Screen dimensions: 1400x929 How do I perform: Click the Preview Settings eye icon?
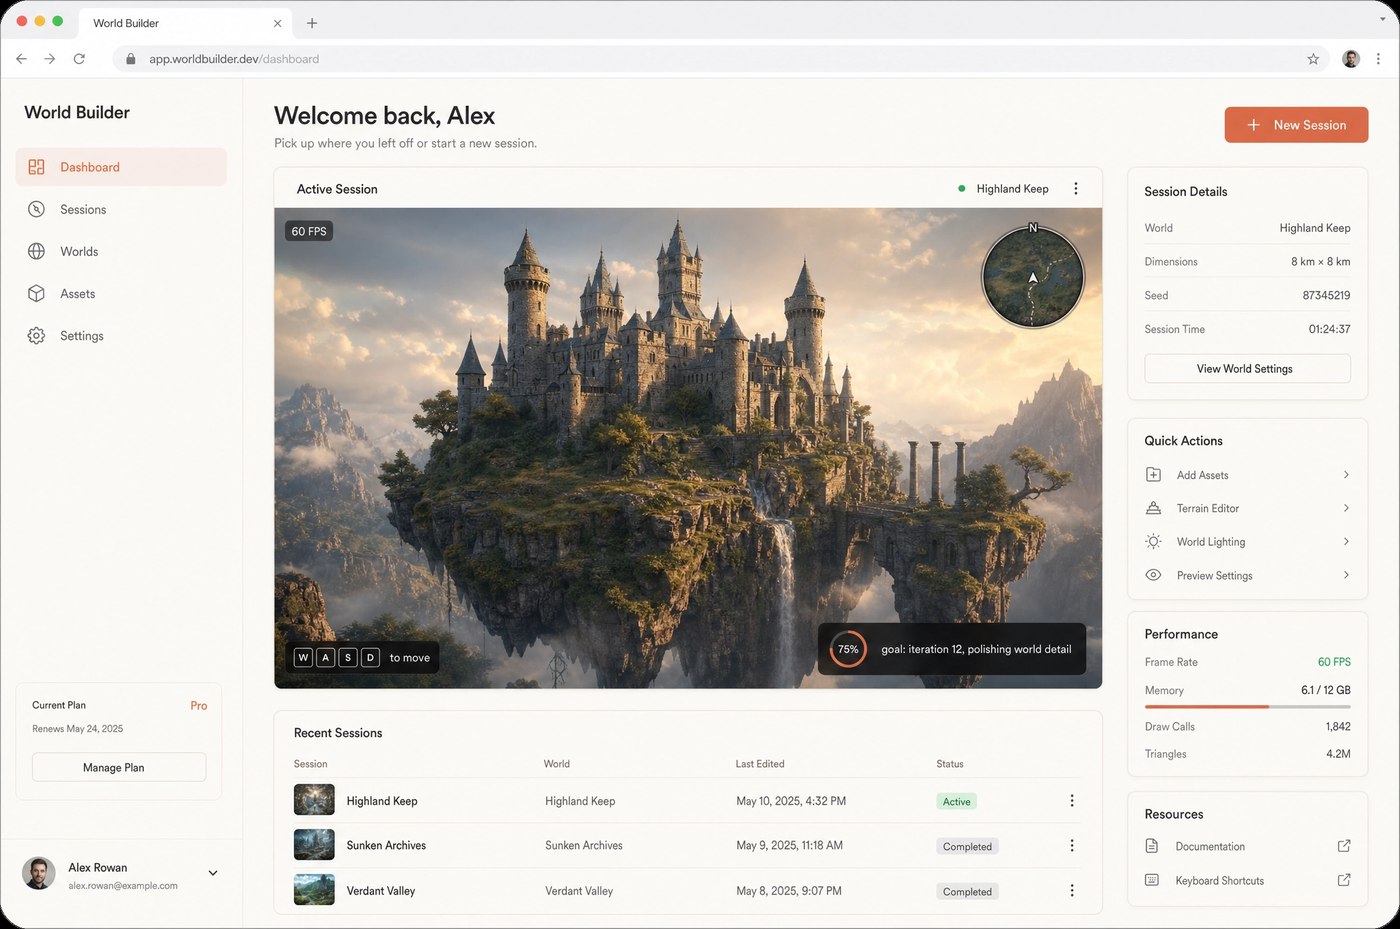(1153, 575)
